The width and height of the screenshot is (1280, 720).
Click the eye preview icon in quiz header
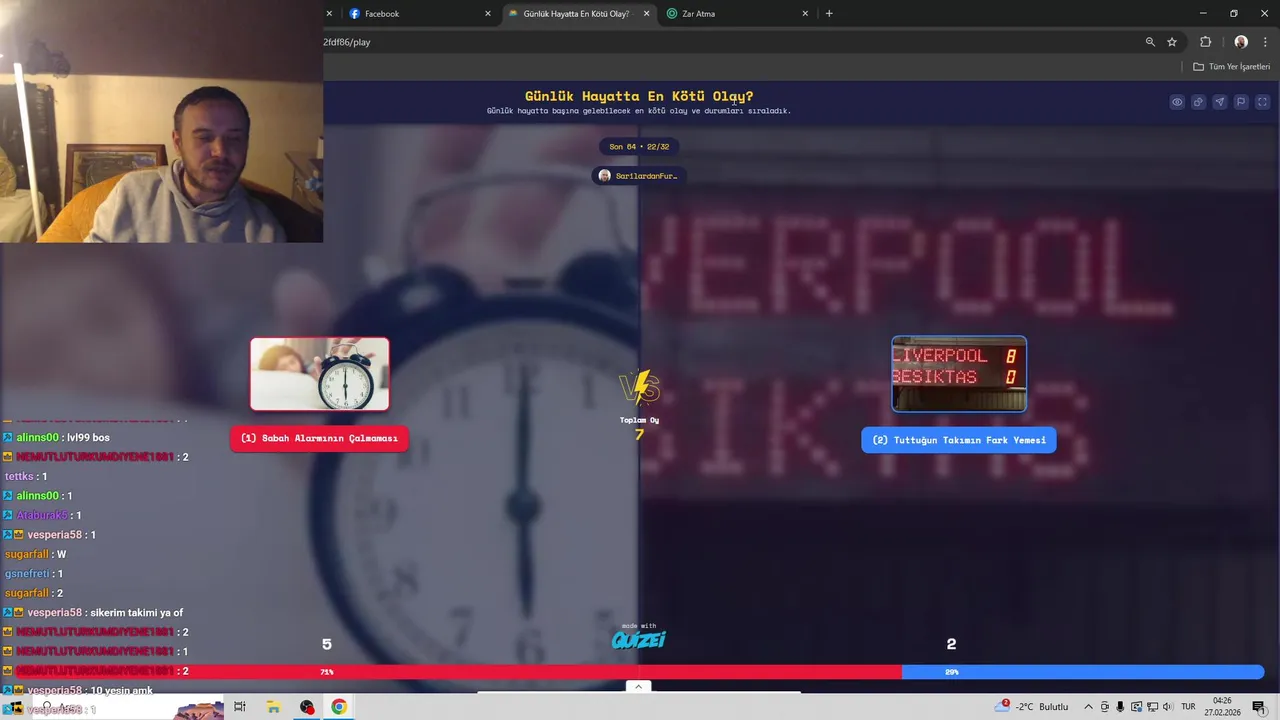tap(1177, 102)
